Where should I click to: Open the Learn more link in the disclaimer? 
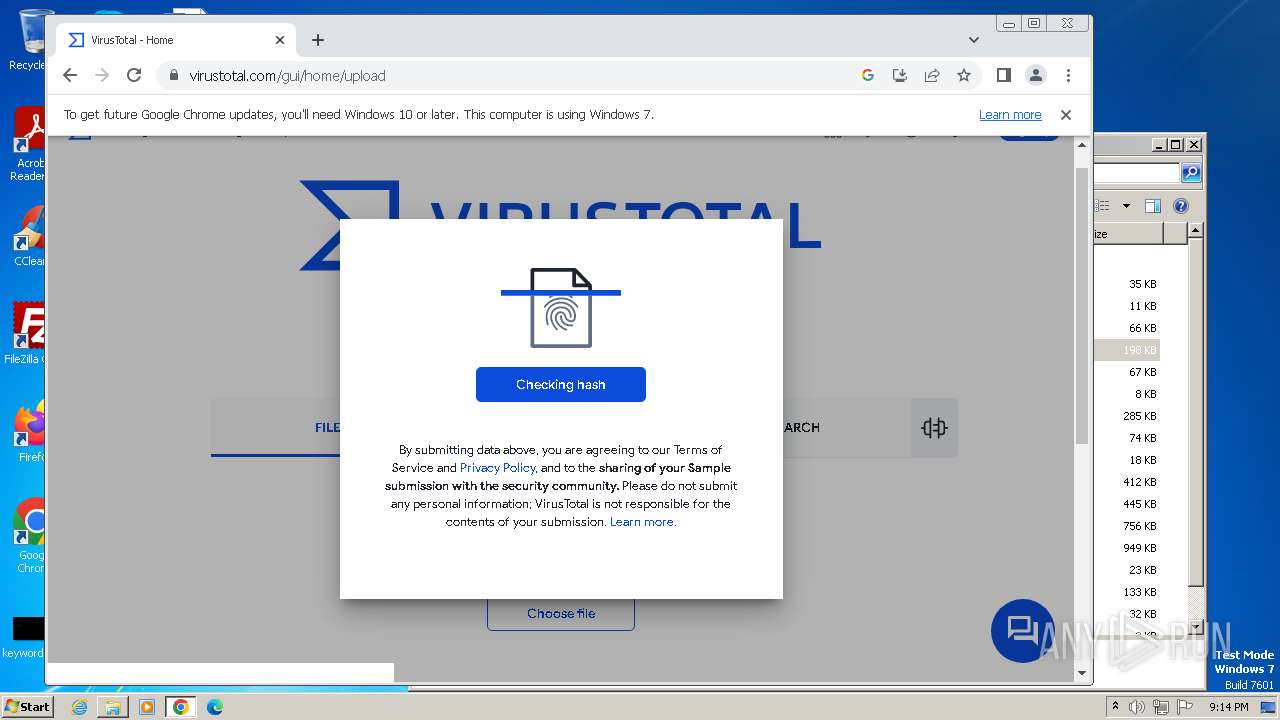(643, 522)
